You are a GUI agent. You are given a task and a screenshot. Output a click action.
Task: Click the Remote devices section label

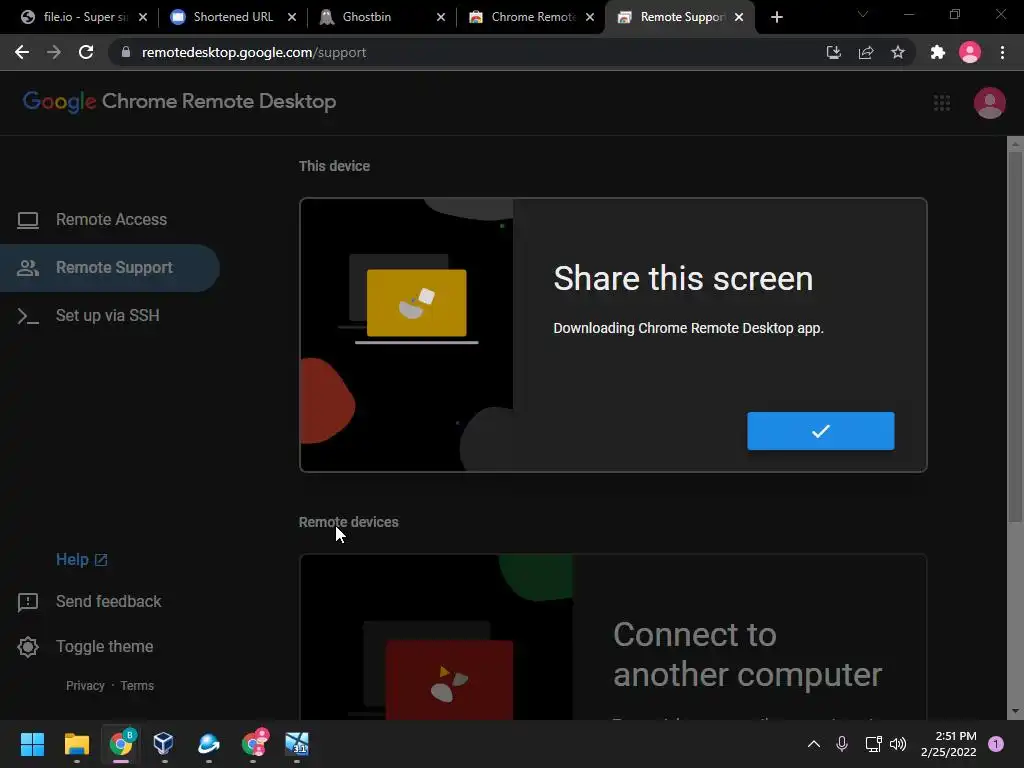pos(348,522)
